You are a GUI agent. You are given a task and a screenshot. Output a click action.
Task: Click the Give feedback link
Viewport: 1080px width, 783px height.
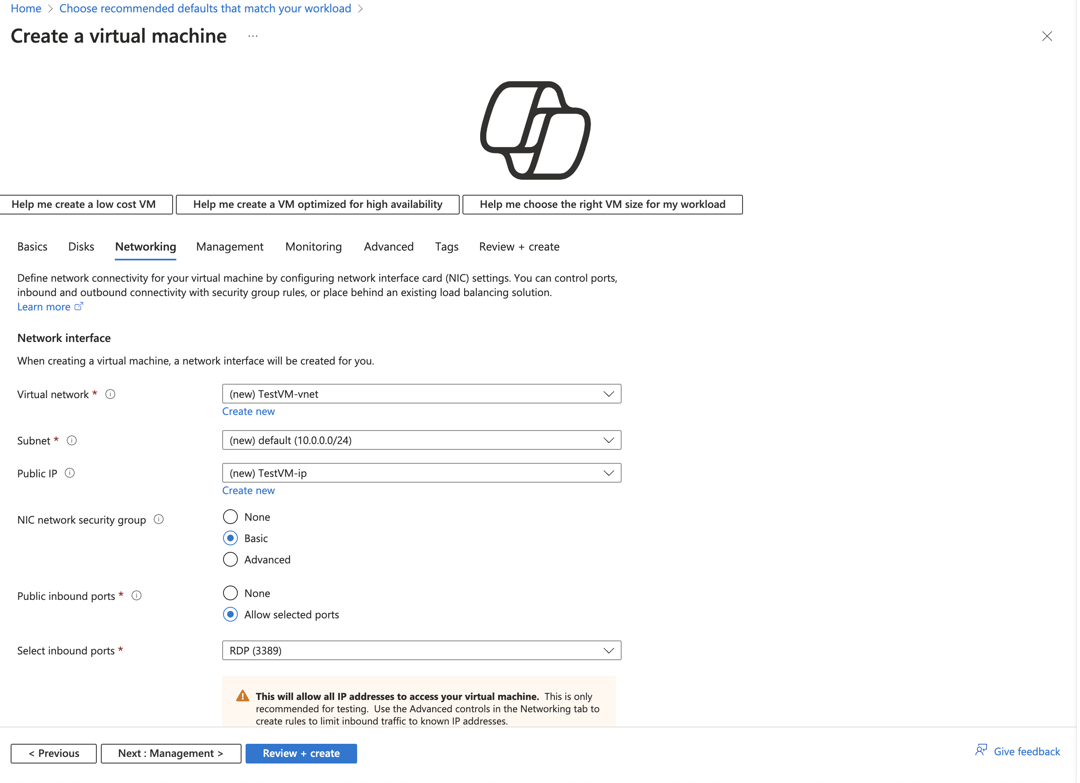tap(1026, 751)
